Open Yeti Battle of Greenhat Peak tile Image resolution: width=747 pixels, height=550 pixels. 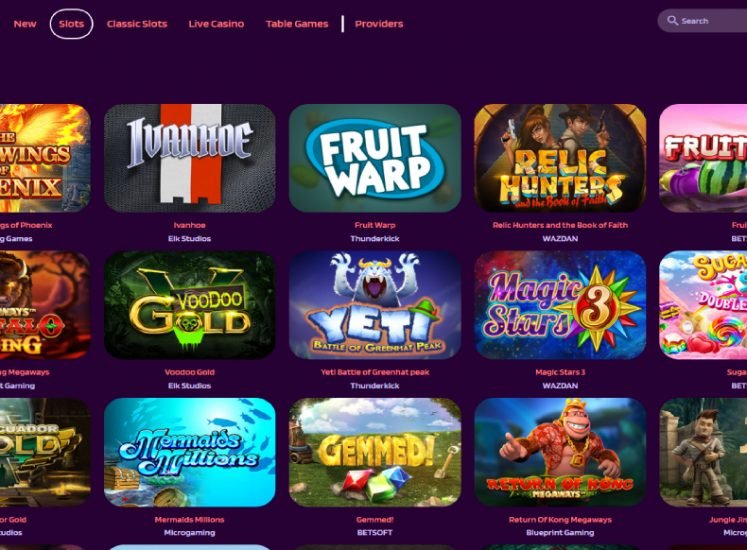coord(375,305)
